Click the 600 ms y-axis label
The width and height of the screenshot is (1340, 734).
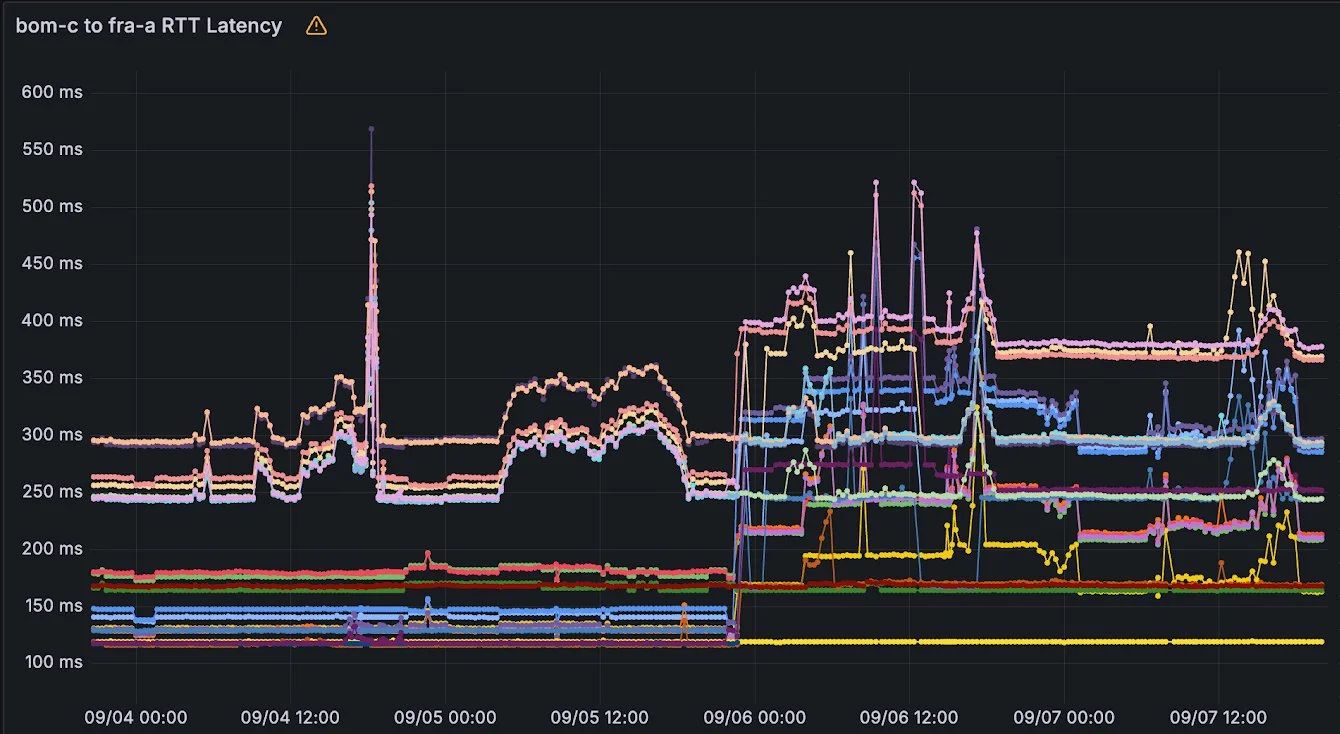52,92
